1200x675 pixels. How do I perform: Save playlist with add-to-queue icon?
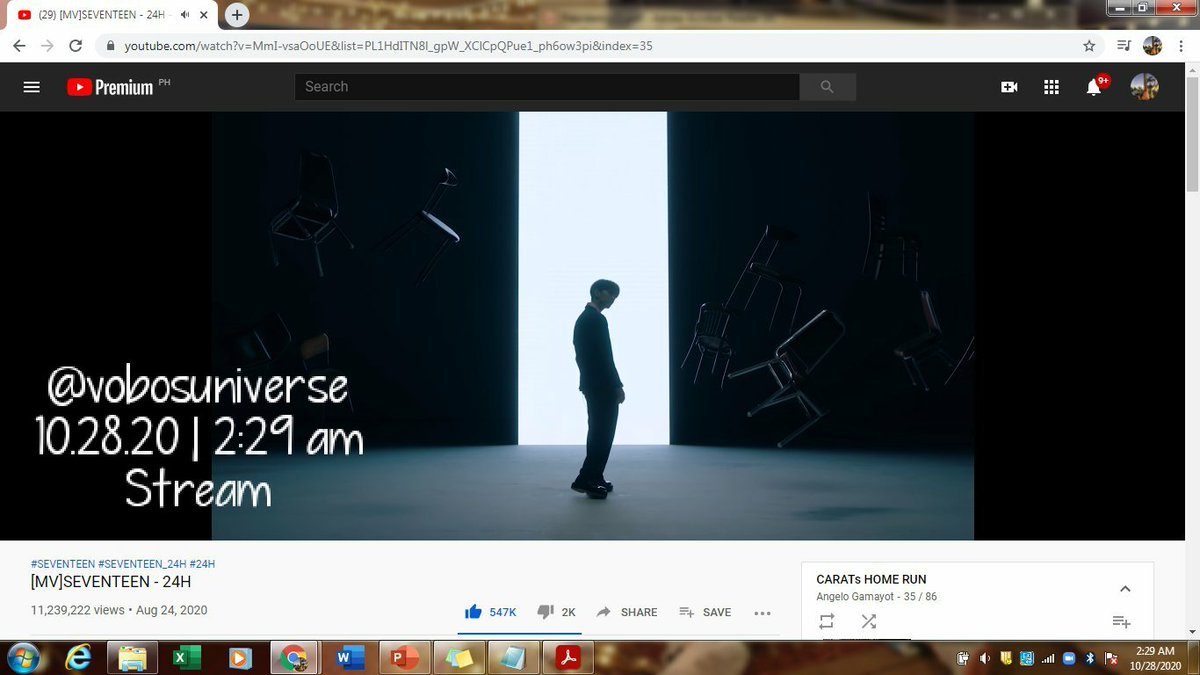[x=1121, y=621]
